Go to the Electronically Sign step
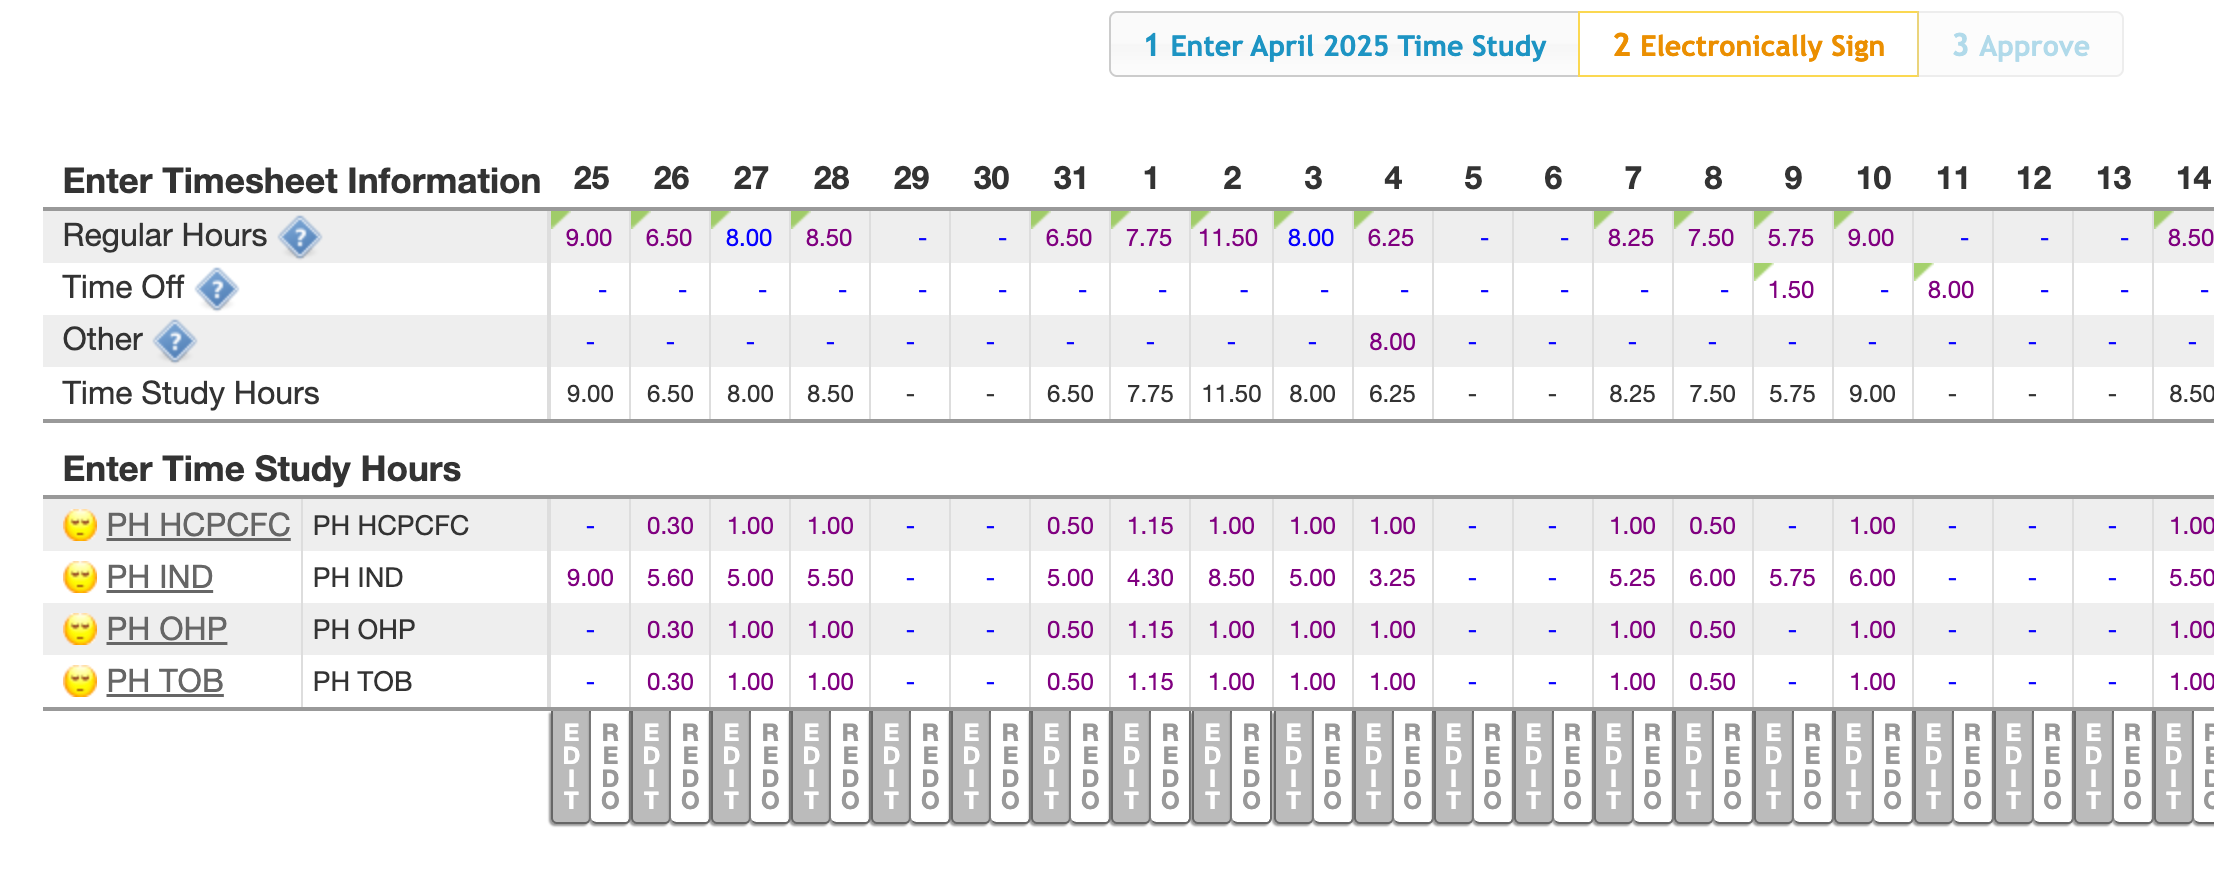Screen dimensions: 2214x874 1748,46
